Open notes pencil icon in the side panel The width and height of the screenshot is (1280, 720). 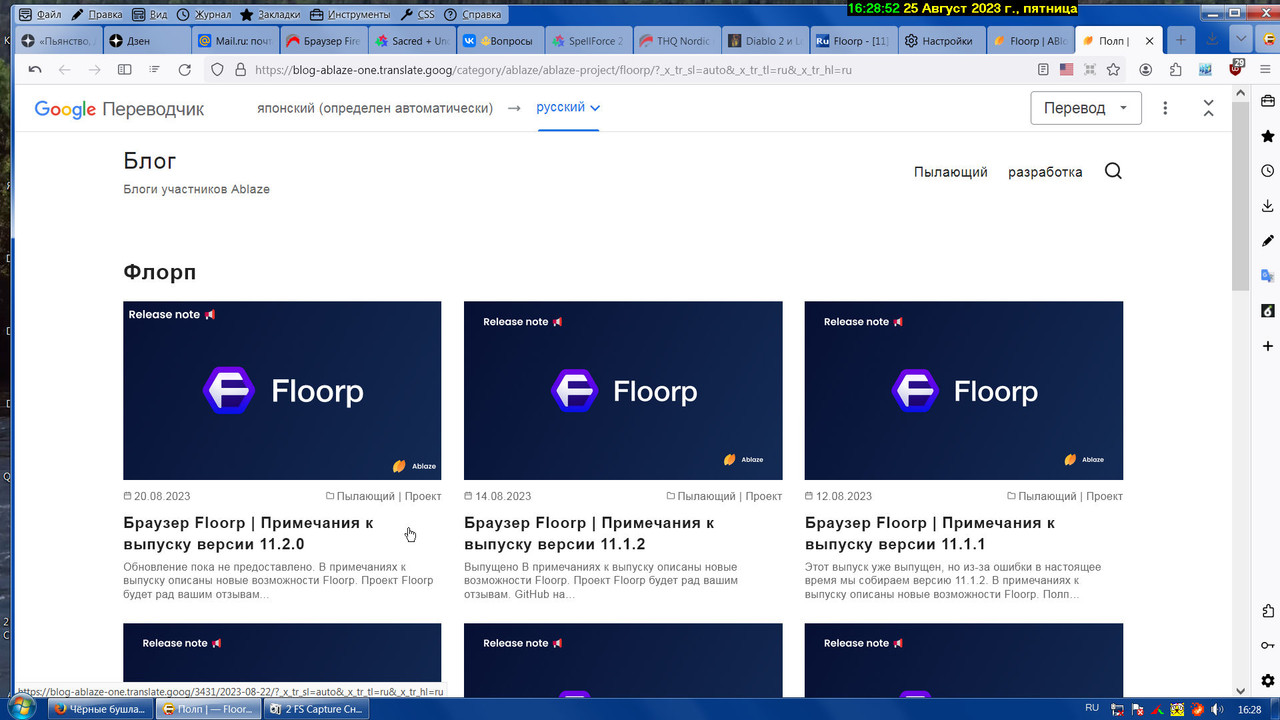1268,241
